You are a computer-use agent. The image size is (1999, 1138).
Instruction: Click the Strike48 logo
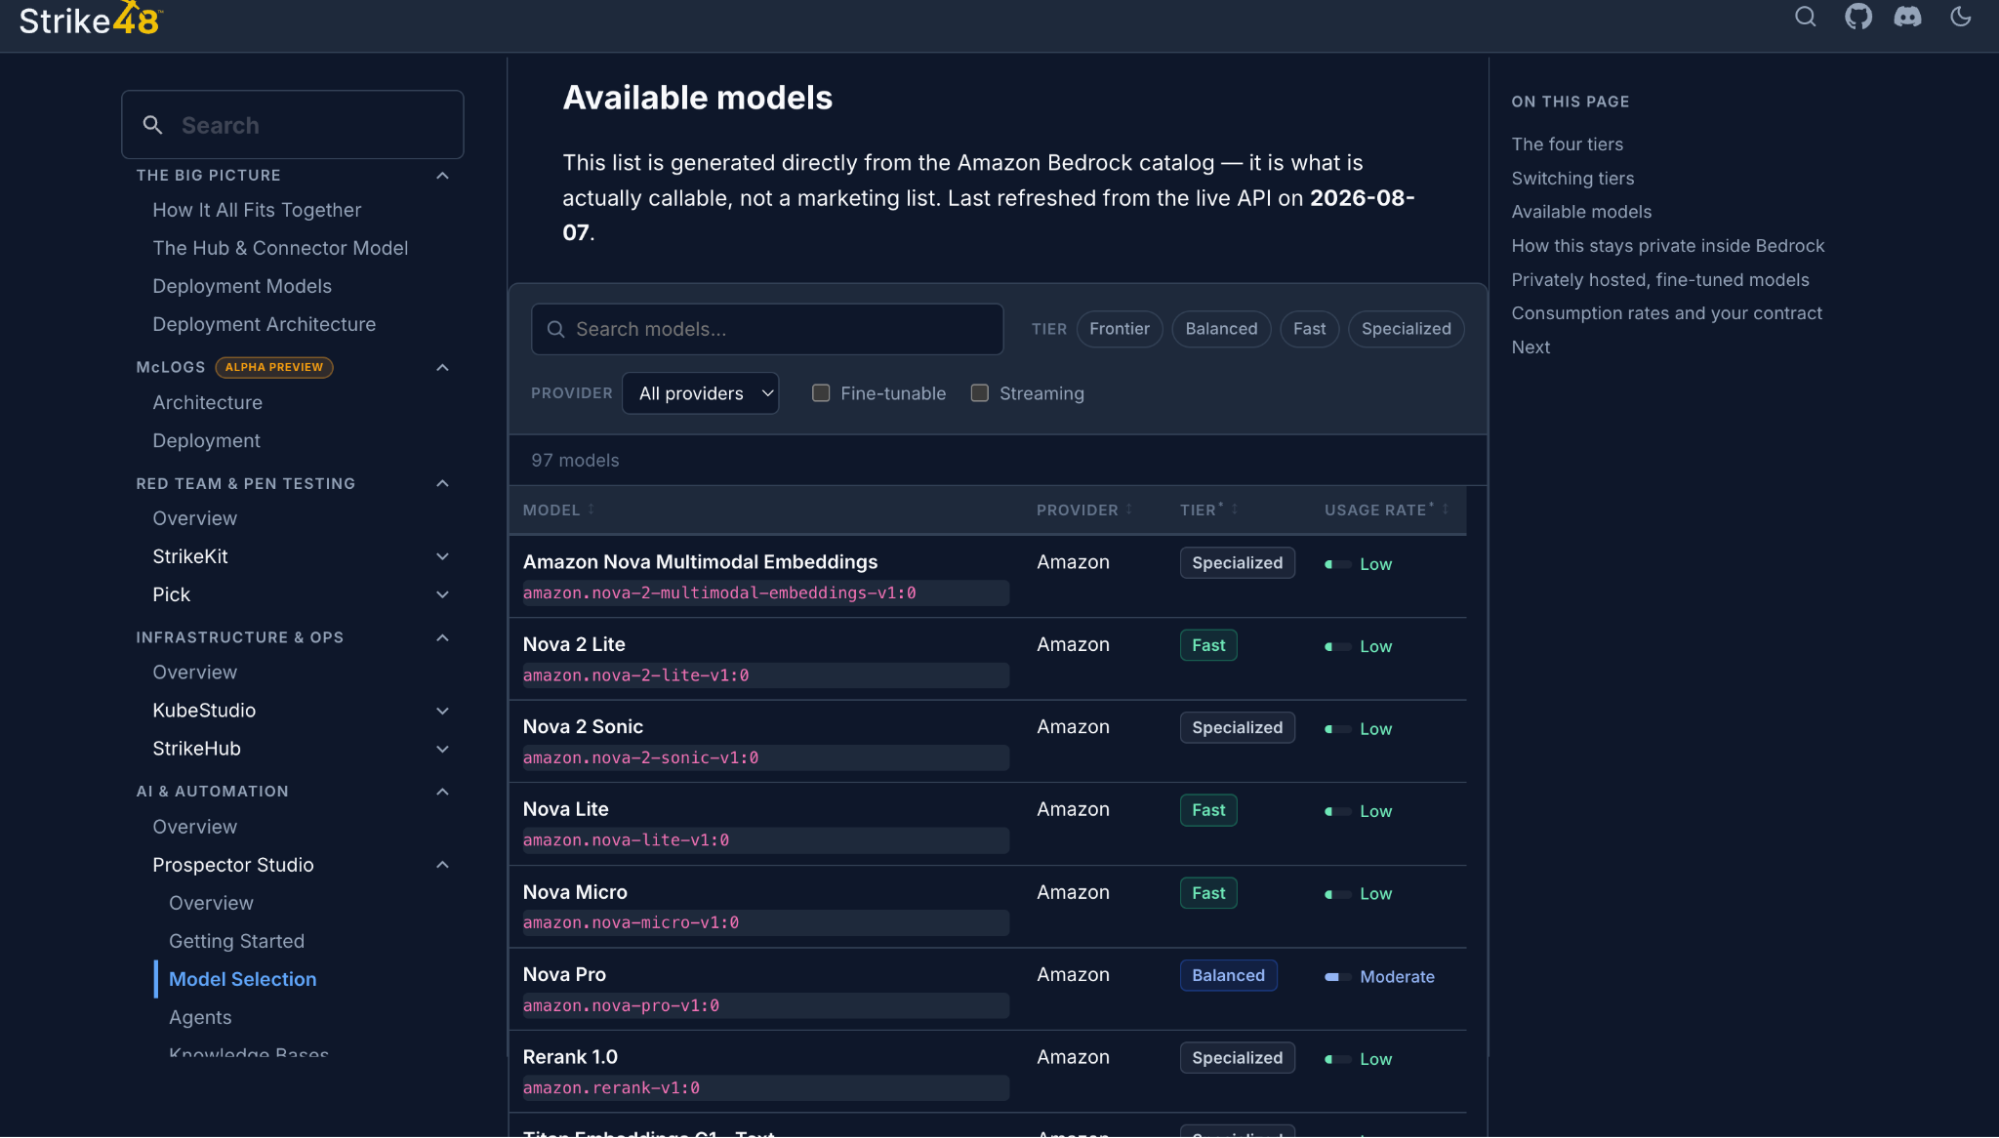pyautogui.click(x=90, y=19)
